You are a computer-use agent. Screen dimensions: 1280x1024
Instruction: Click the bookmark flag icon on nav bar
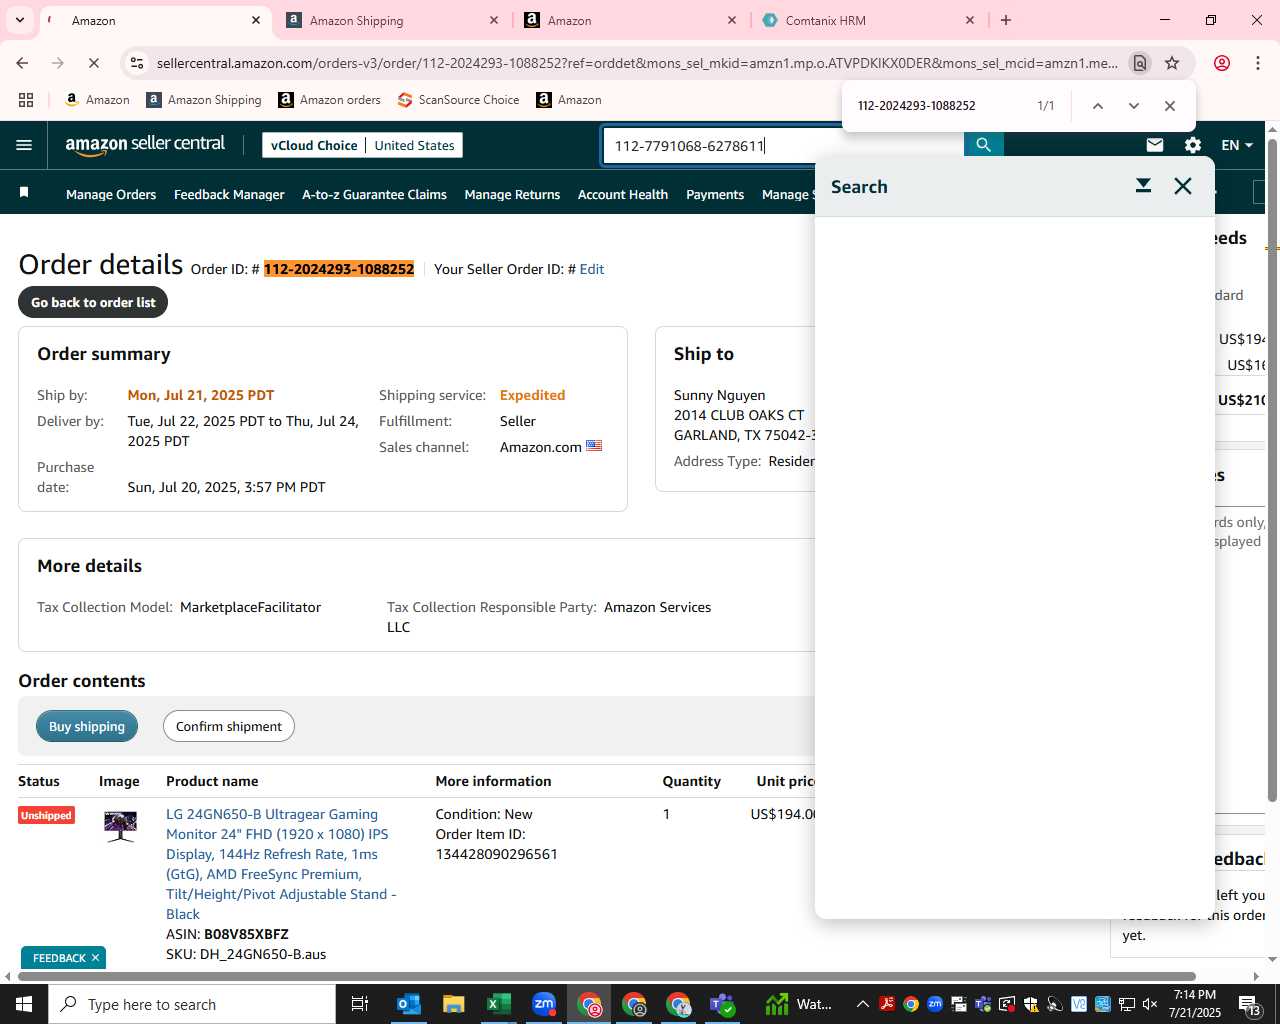[x=24, y=192]
